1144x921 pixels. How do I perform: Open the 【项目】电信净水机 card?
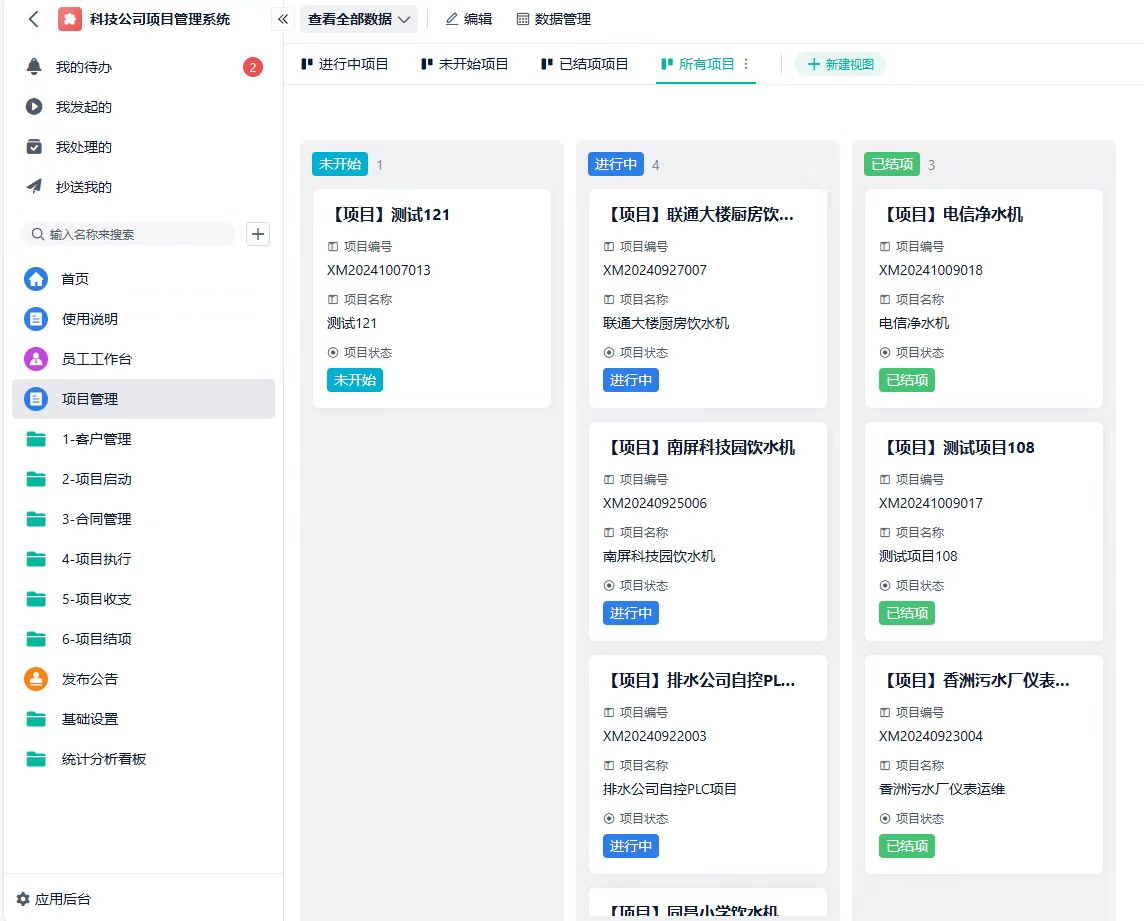point(983,298)
